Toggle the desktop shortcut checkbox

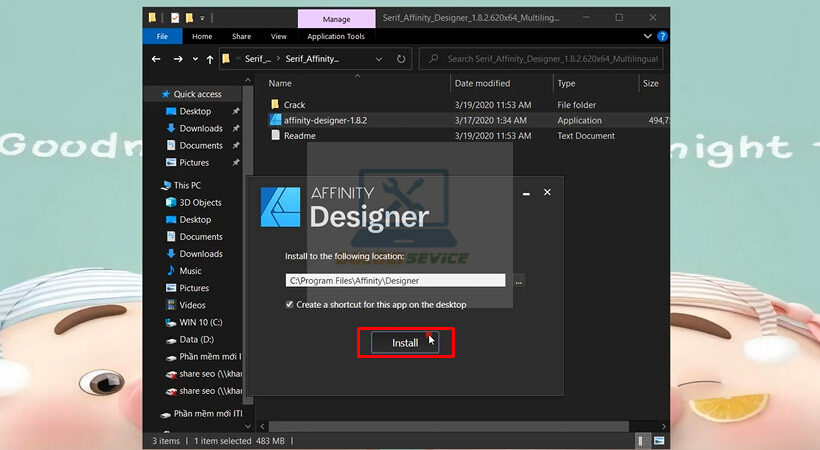(289, 304)
